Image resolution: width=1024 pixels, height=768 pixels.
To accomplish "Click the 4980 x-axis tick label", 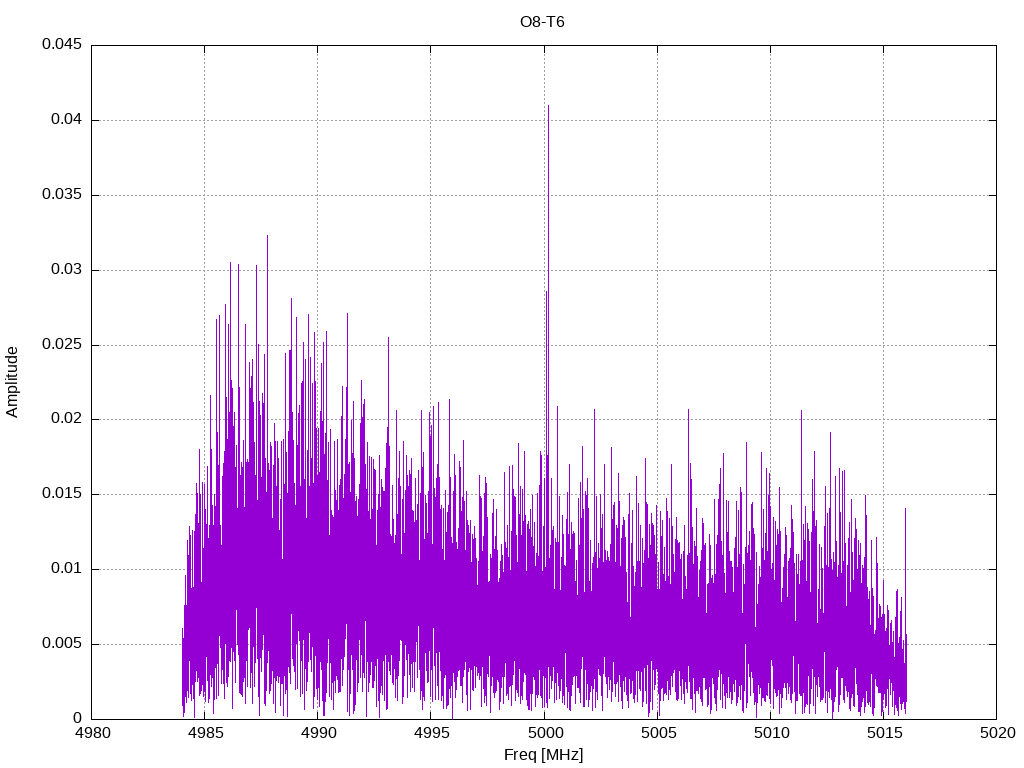I will click(x=92, y=733).
